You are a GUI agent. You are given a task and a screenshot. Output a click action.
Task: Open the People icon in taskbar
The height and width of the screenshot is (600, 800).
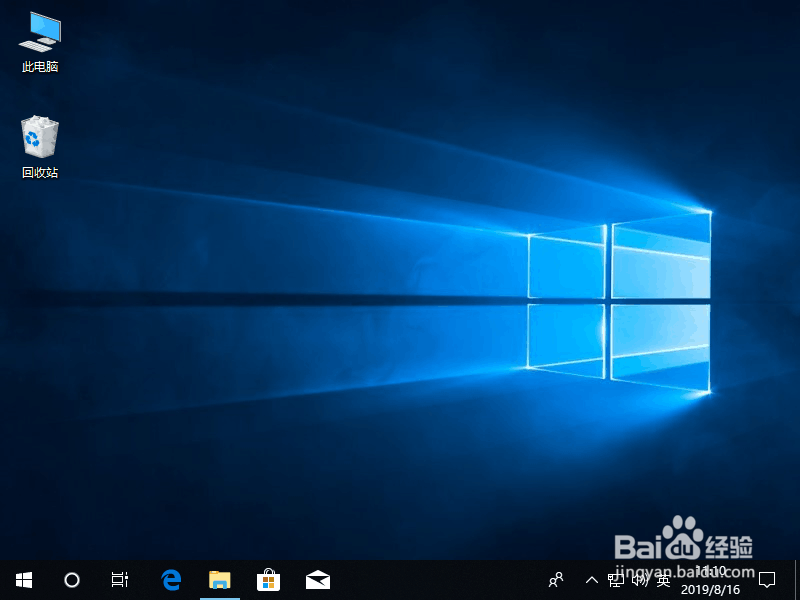(556, 580)
